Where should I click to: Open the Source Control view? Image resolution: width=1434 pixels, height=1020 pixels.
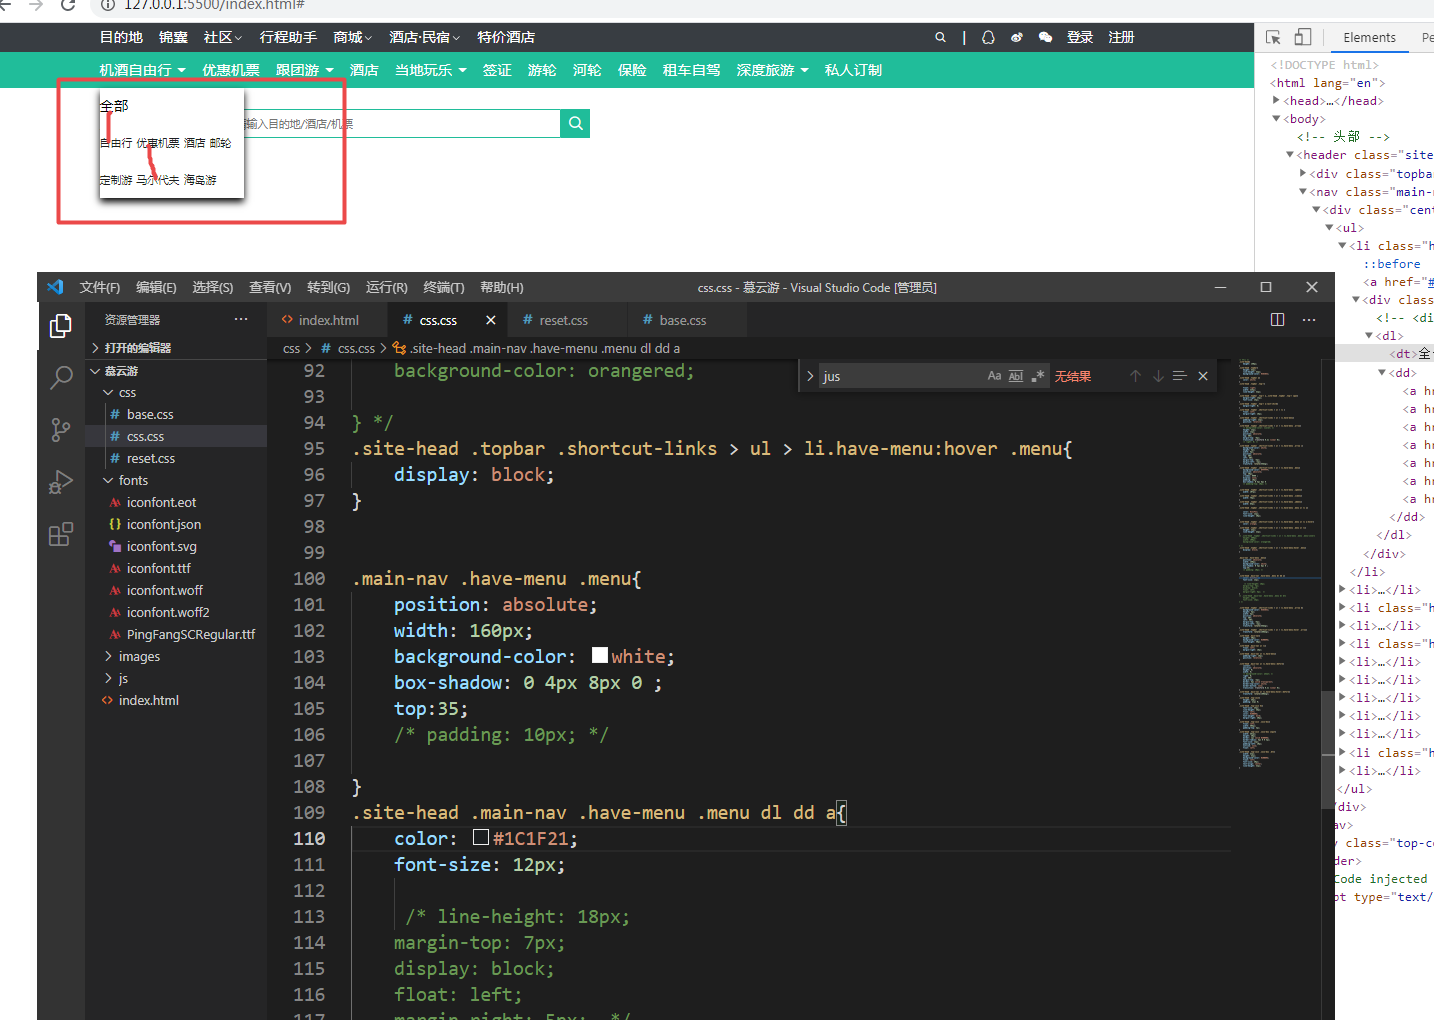[x=61, y=430]
